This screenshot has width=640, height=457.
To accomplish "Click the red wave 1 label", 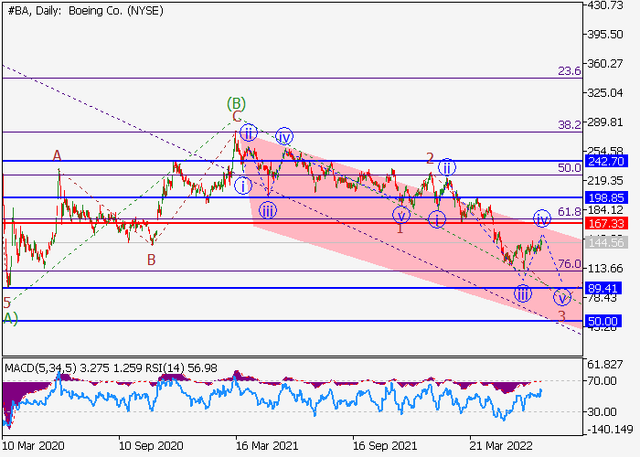I will point(400,229).
